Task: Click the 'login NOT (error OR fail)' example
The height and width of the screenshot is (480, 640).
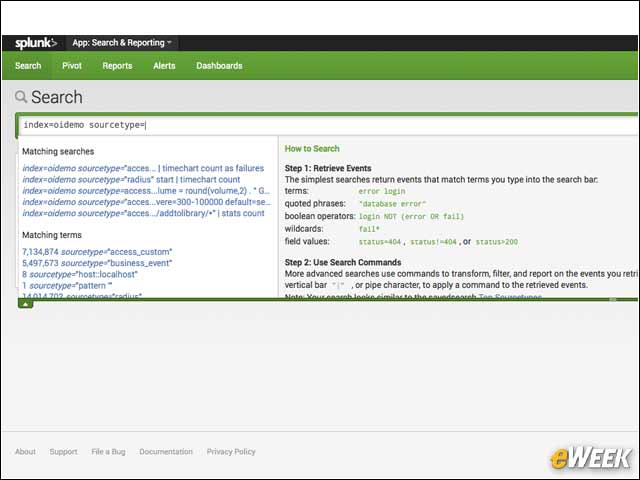Action: tap(411, 216)
